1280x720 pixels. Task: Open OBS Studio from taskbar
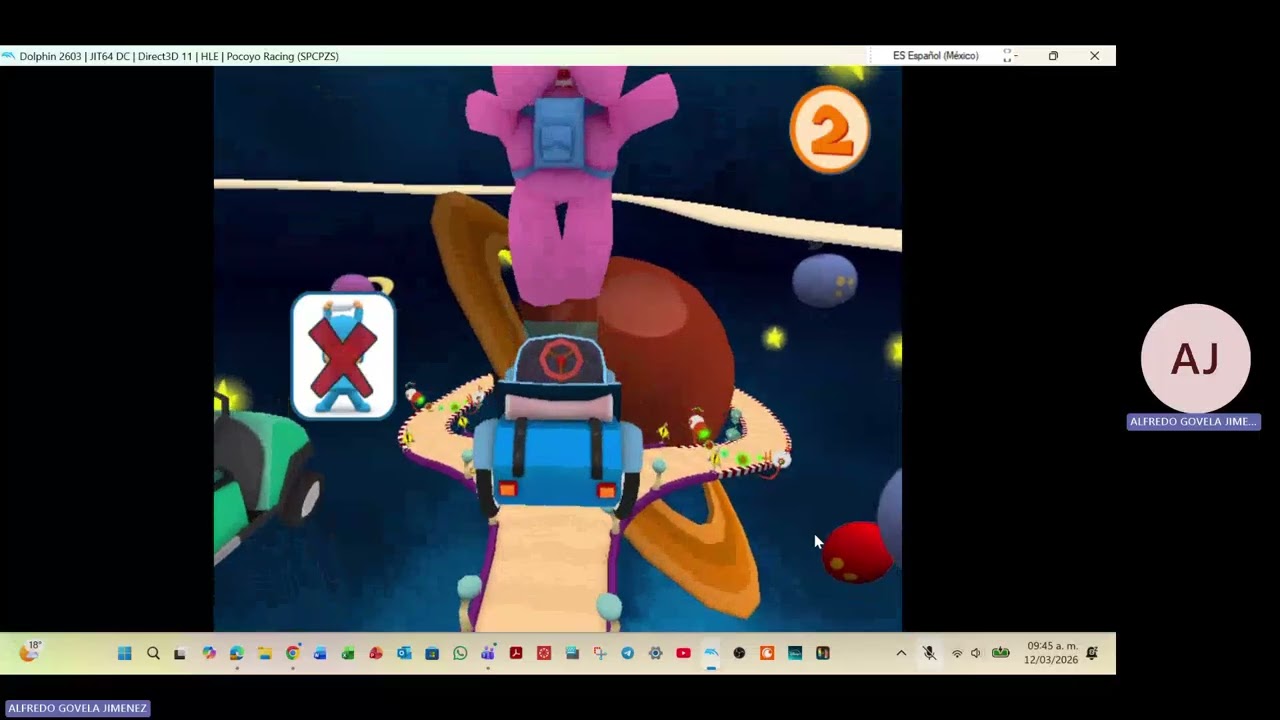[x=739, y=653]
